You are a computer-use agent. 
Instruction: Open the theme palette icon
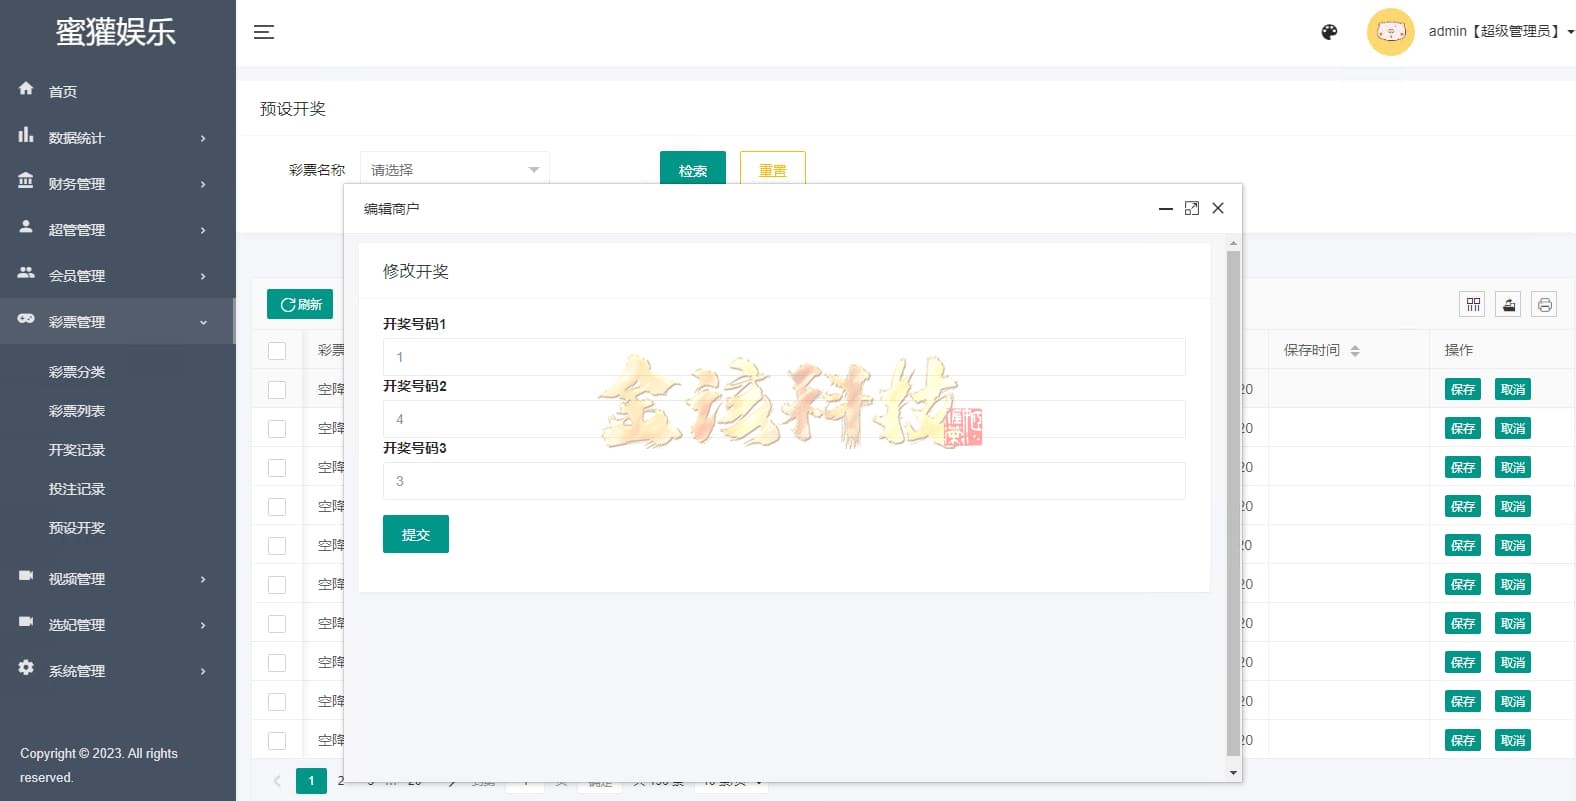point(1329,32)
